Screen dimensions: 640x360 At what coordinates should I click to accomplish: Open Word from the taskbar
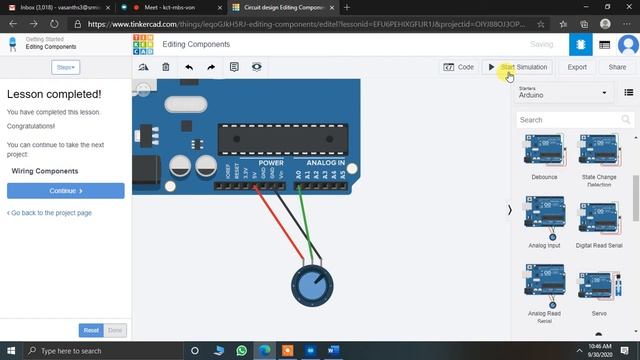tap(333, 351)
